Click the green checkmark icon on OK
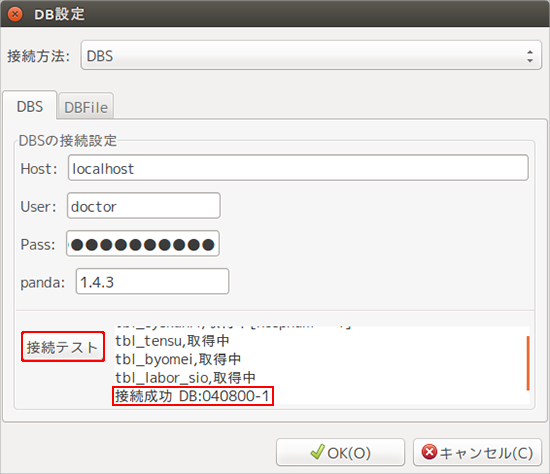Viewport: 550px width, 474px height. (x=317, y=452)
